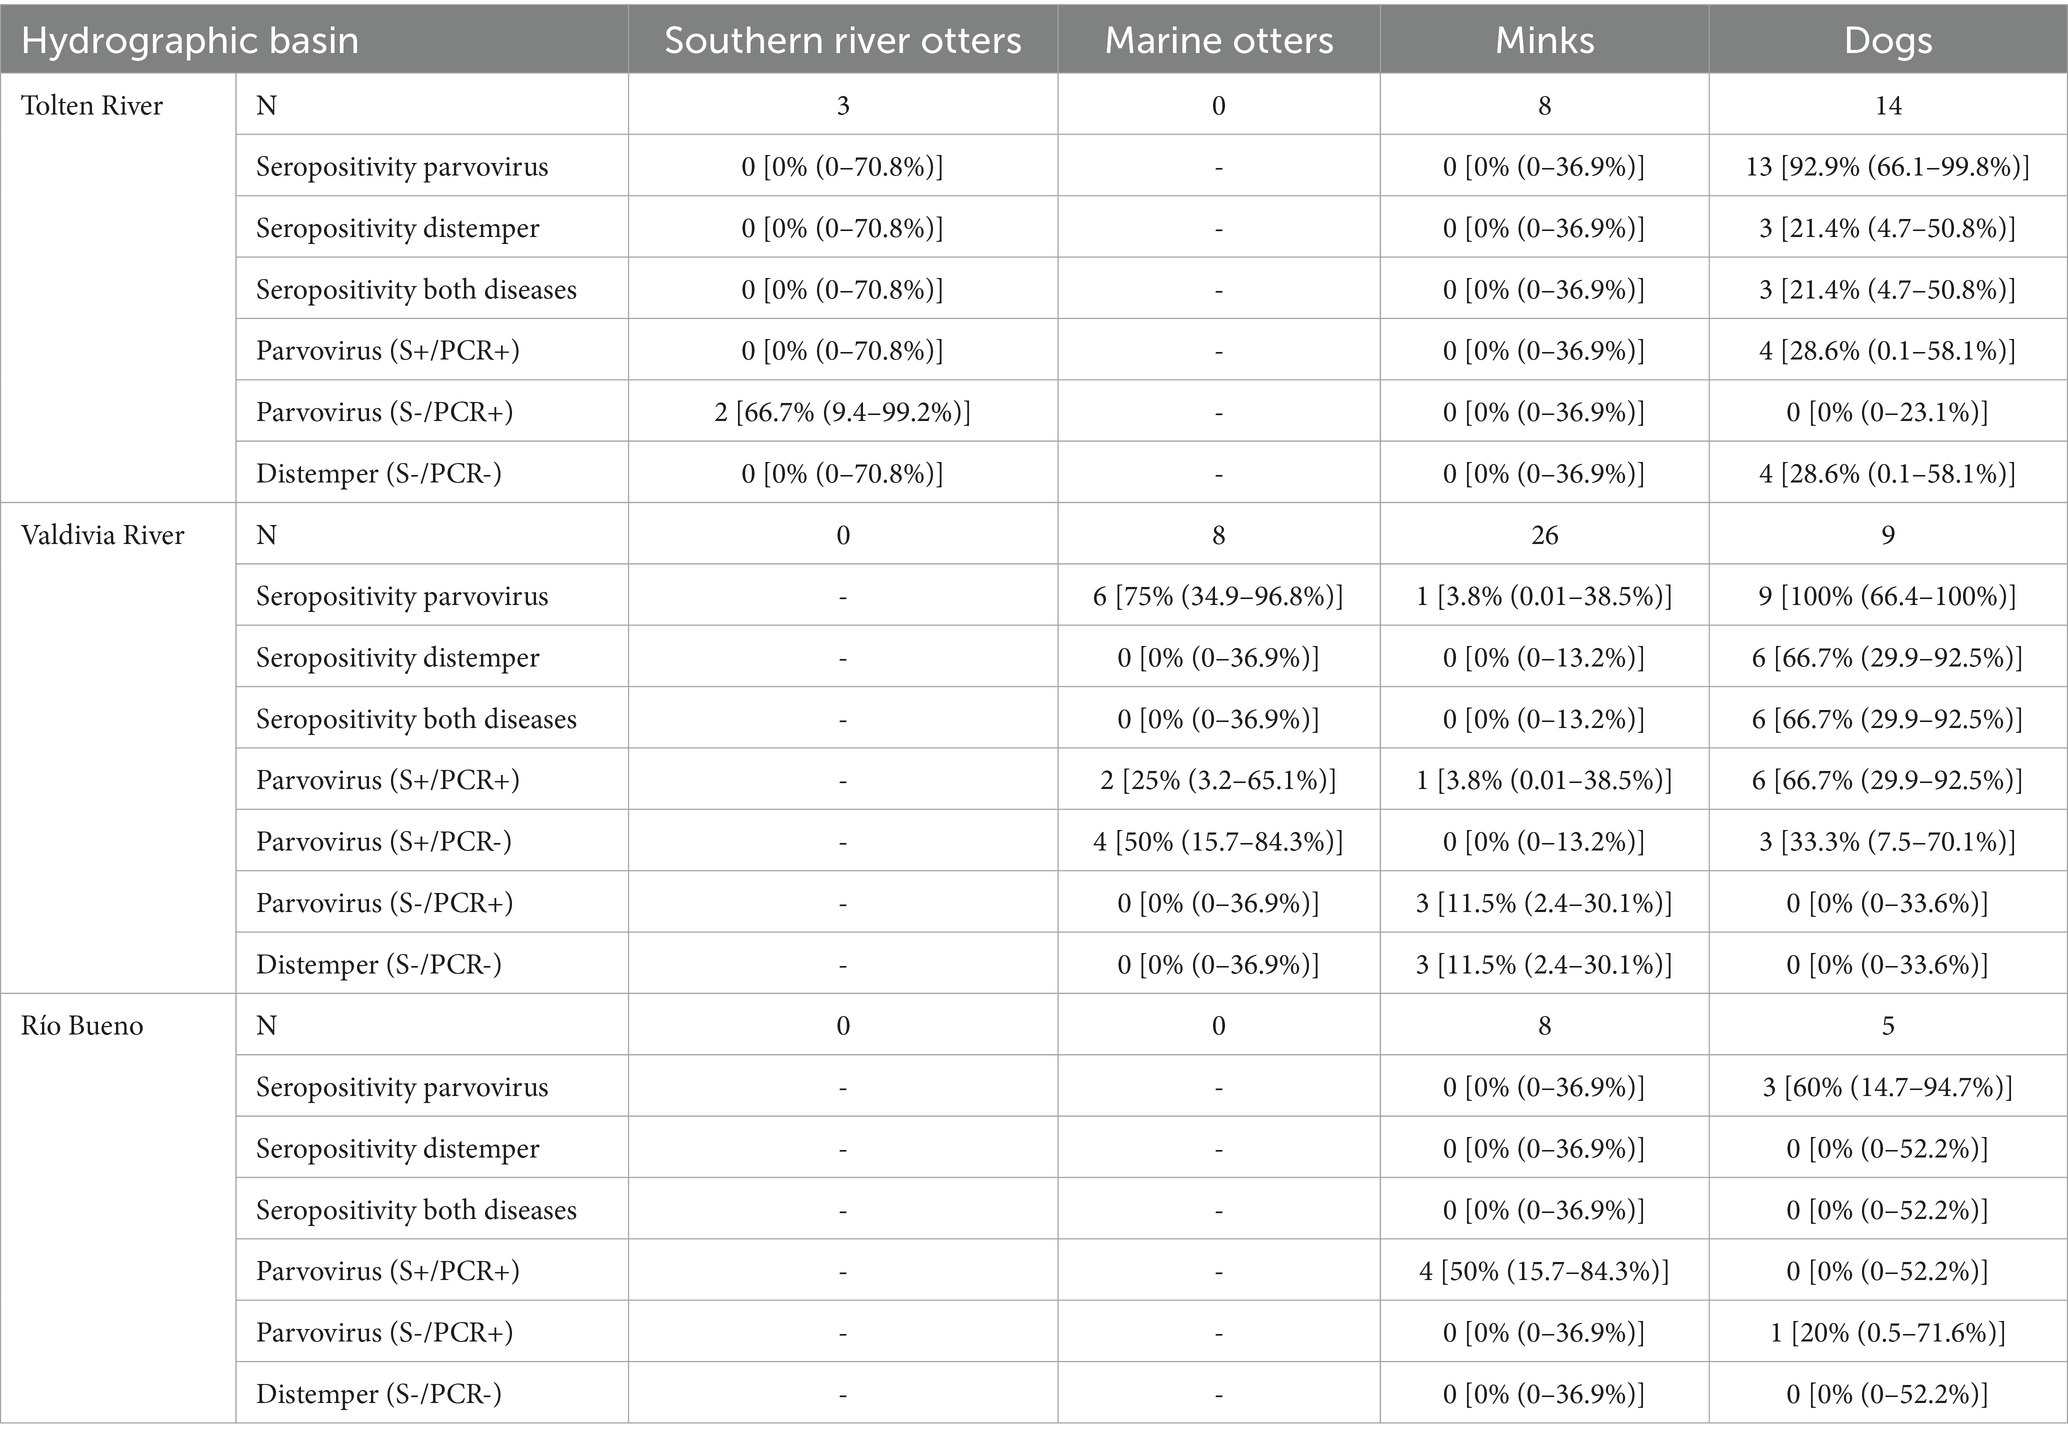
Task: Select Río Bueno Dogs sample size 5
Action: pyautogui.click(x=1887, y=1026)
